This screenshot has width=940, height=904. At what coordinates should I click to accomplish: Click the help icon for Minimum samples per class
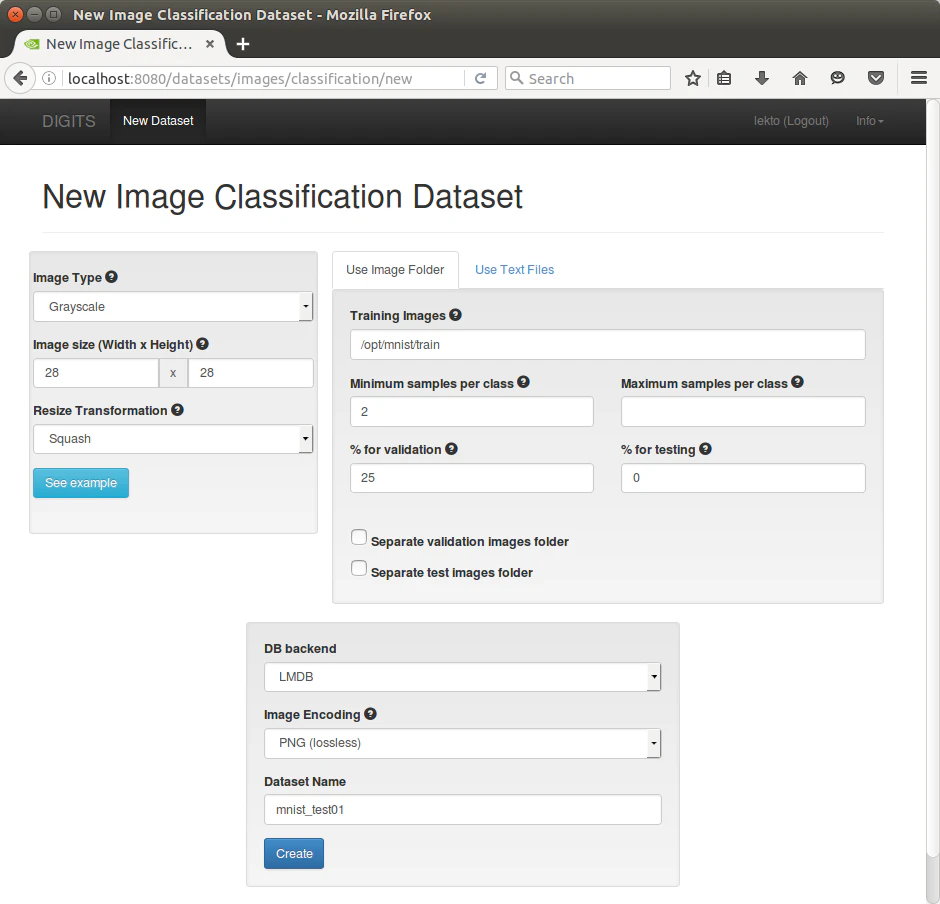[523, 382]
